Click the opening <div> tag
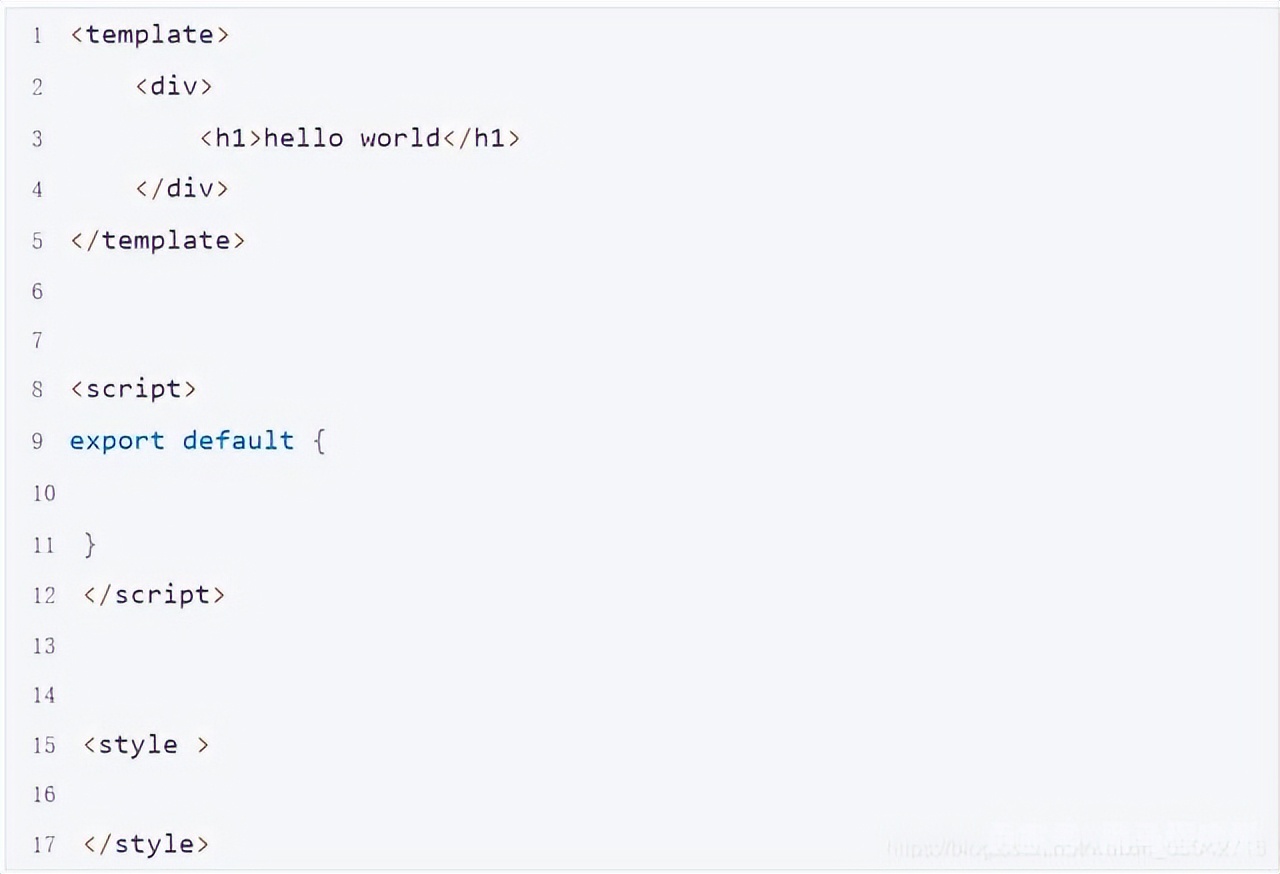This screenshot has height=874, width=1280. point(174,86)
